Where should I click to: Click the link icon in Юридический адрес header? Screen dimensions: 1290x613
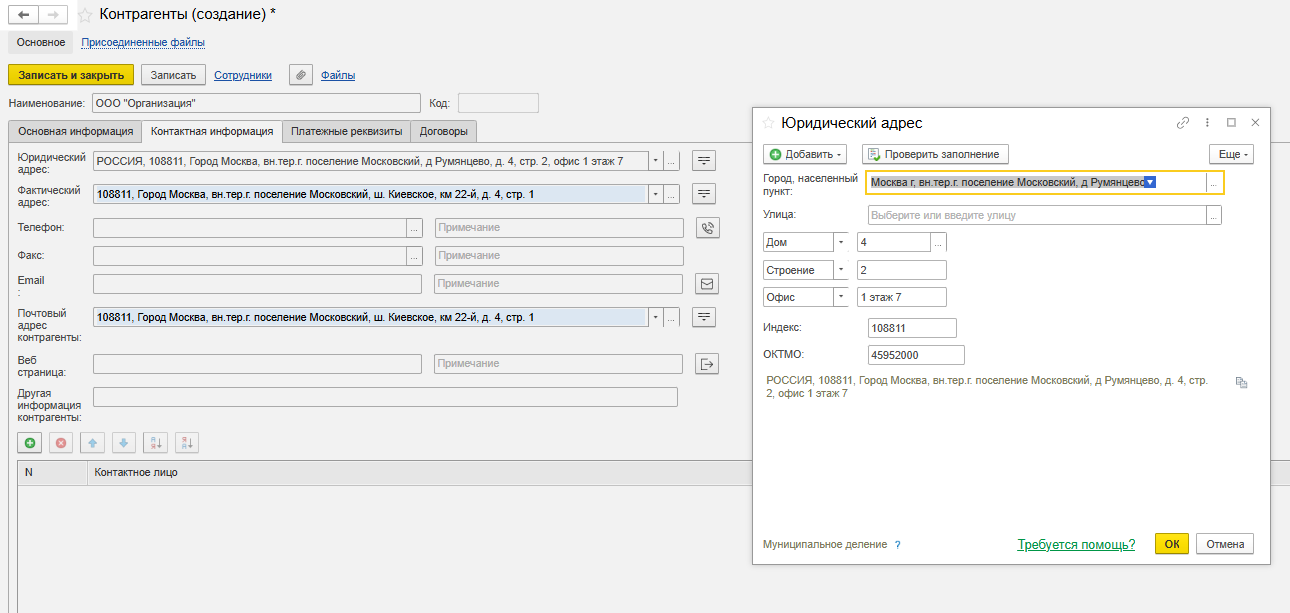pyautogui.click(x=1183, y=123)
